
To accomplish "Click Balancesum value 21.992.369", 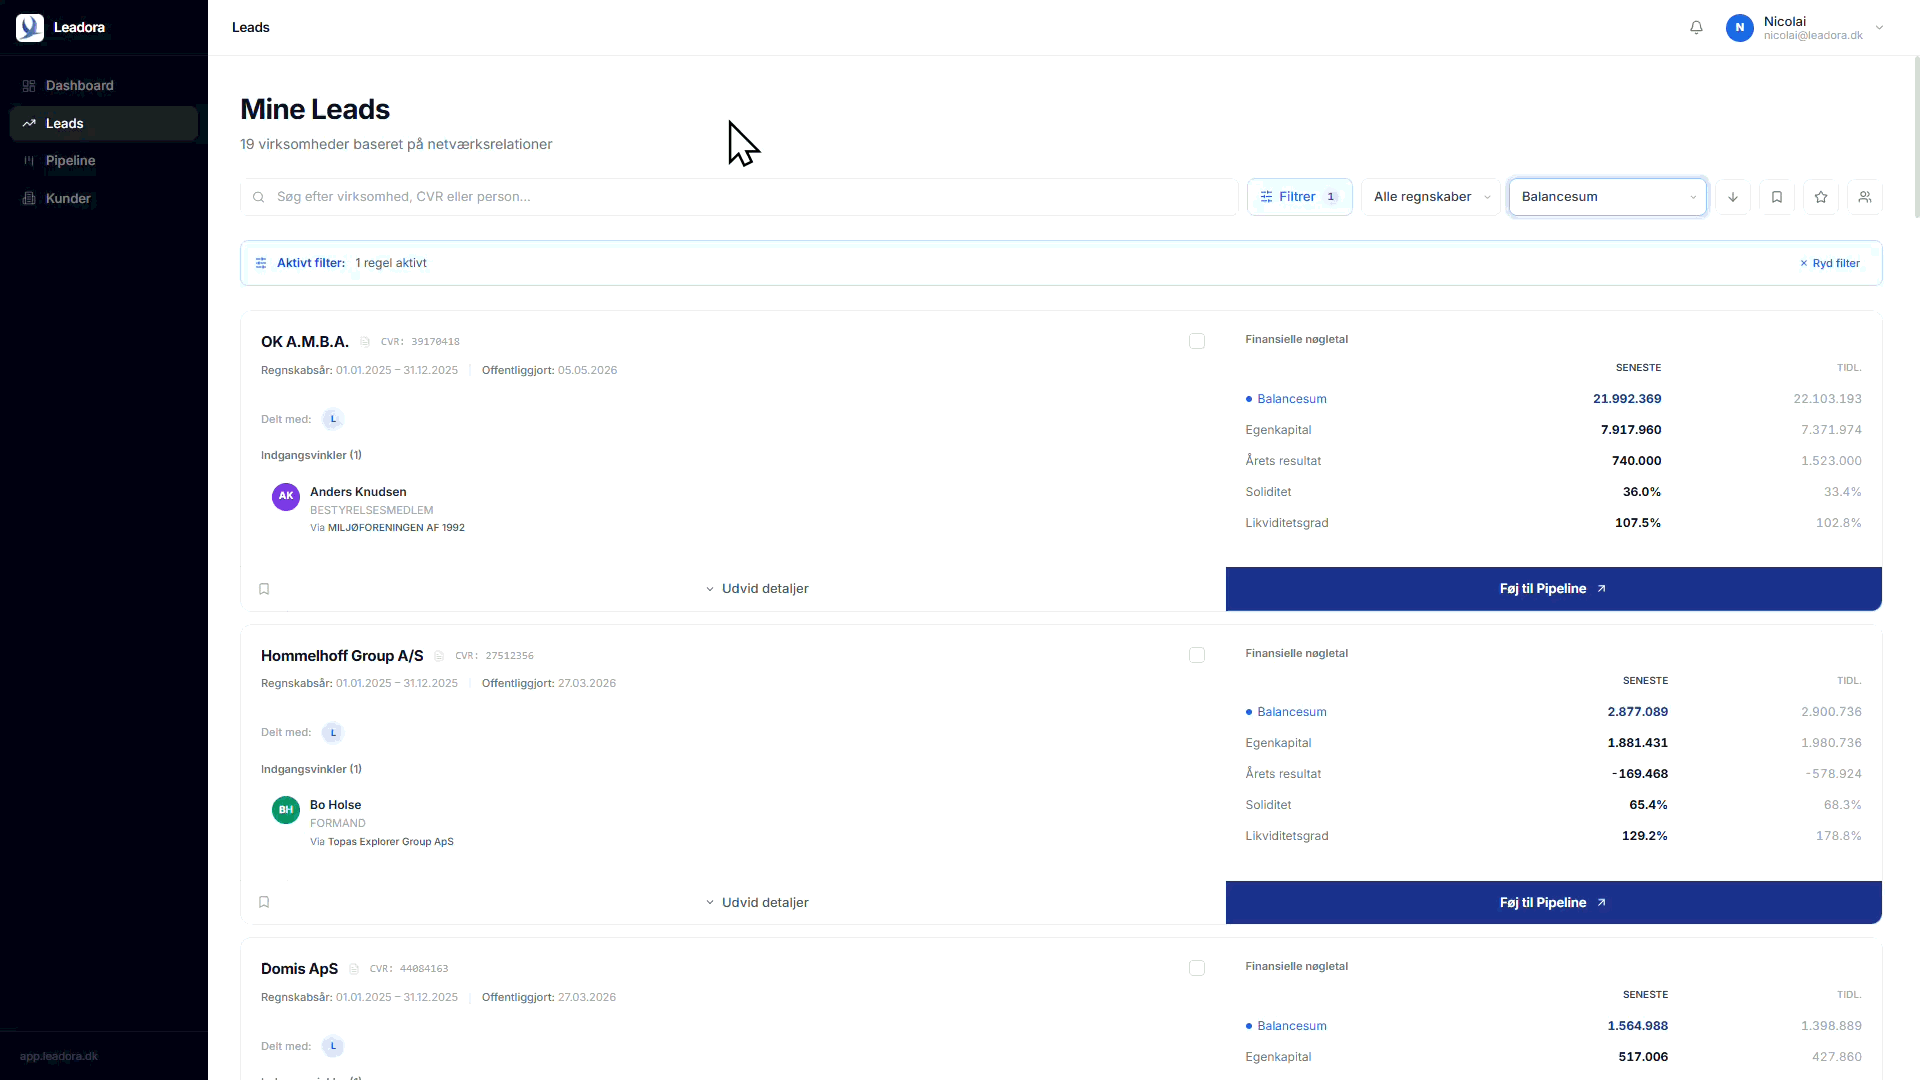I will (x=1627, y=399).
